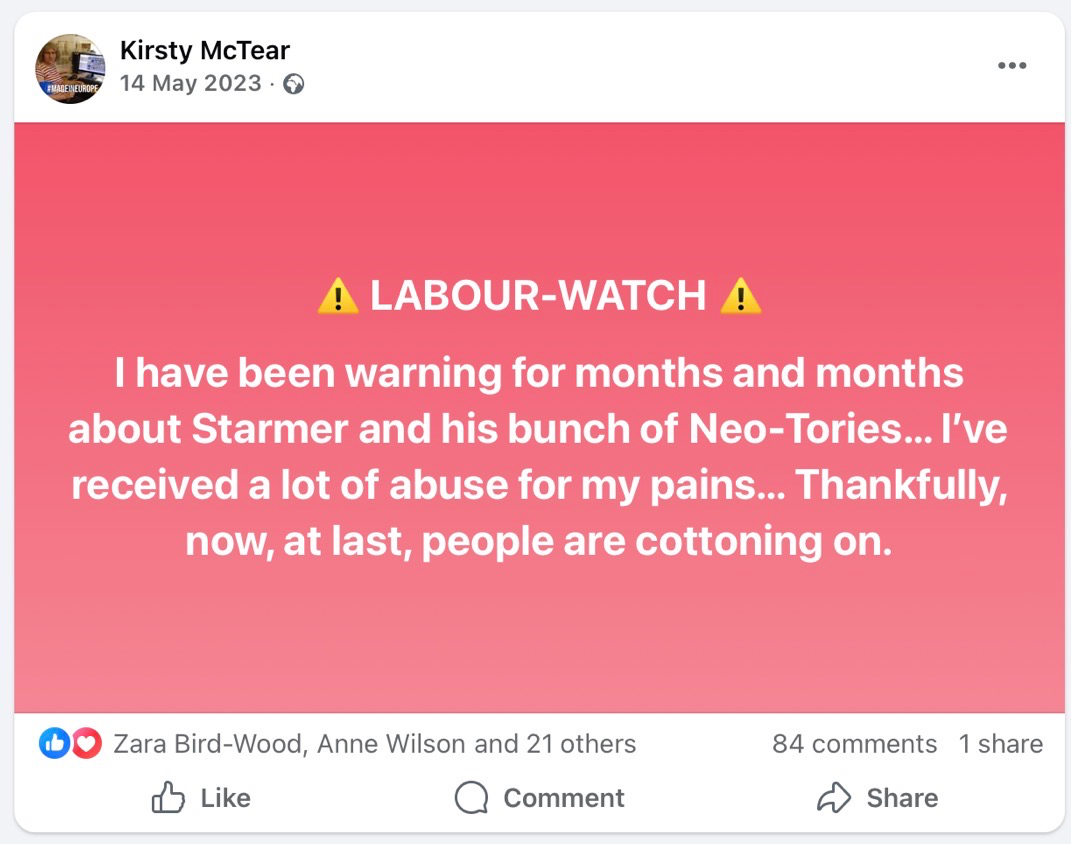Viewport: 1071px width, 844px height.
Task: Click the Share arrow icon
Action: pyautogui.click(x=833, y=798)
